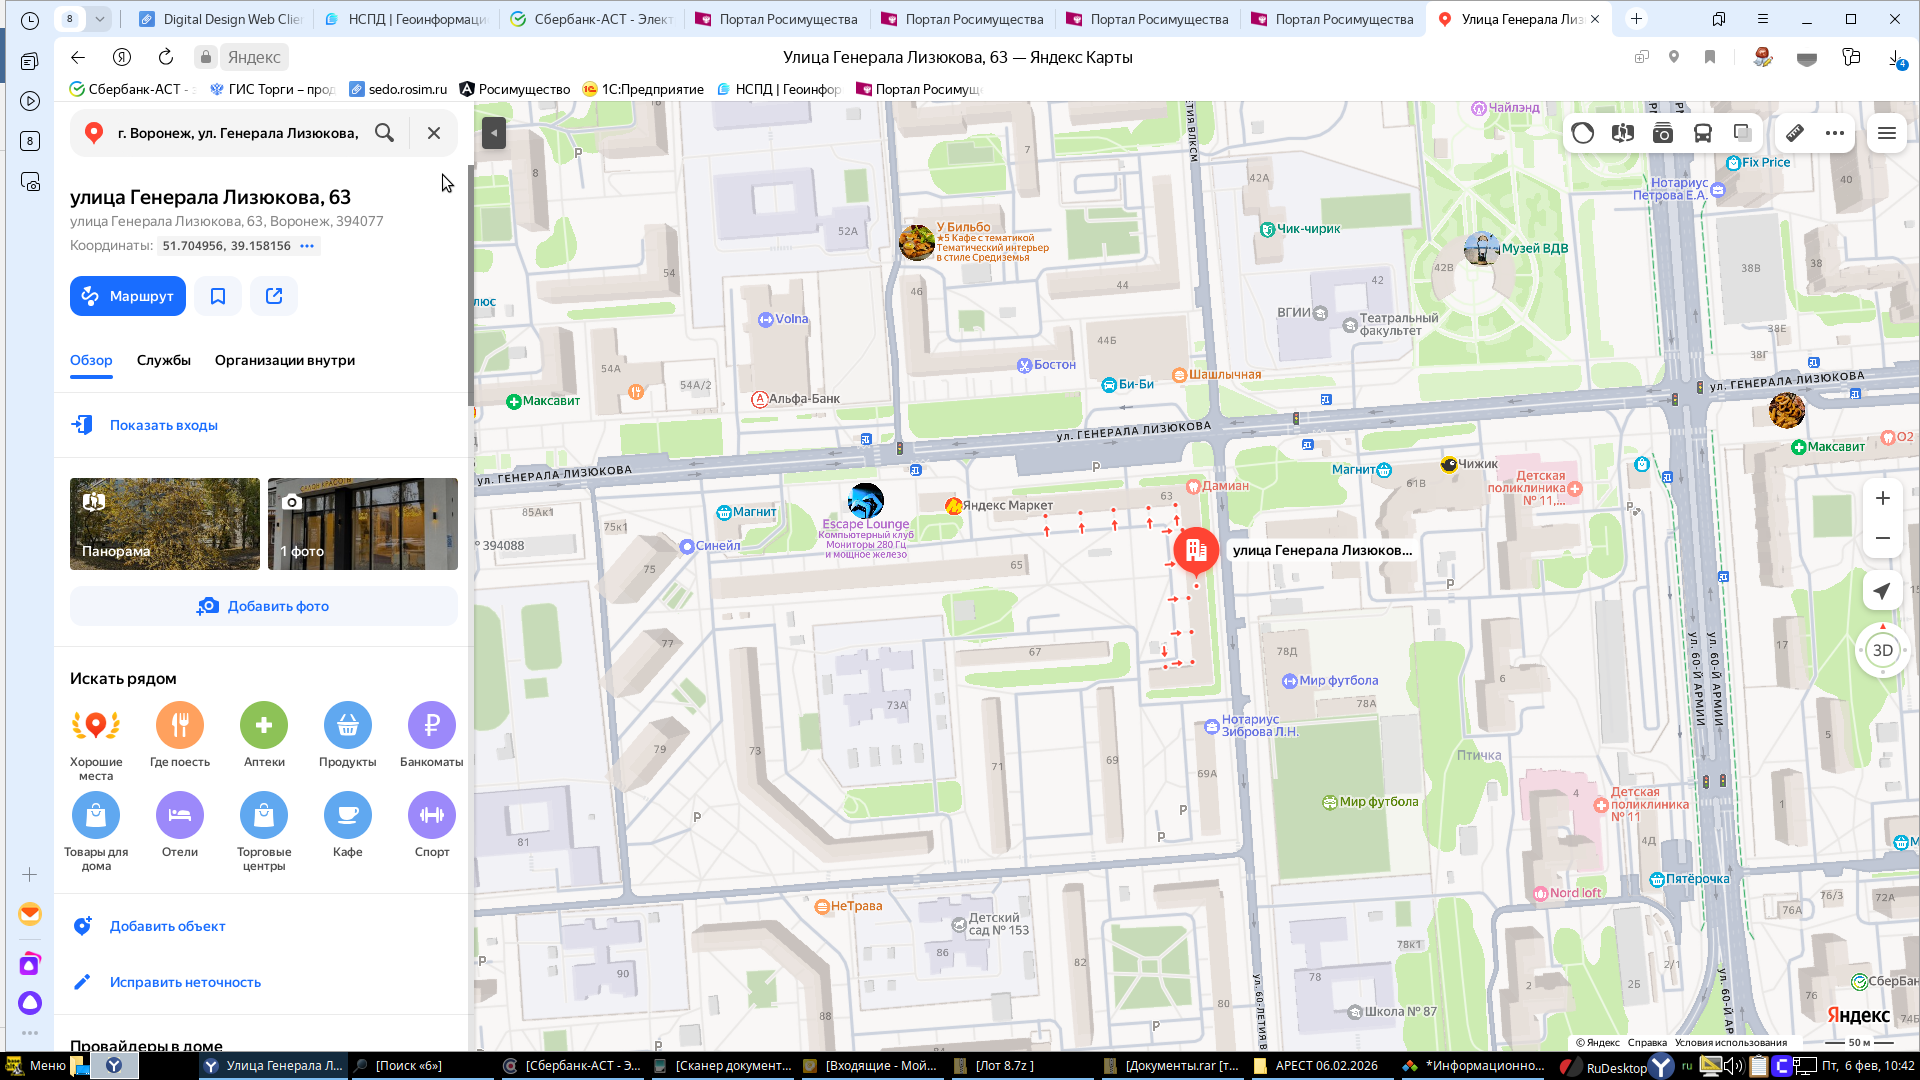This screenshot has height=1080, width=1920.
Task: Select the ruler distance tool
Action: point(1795,133)
